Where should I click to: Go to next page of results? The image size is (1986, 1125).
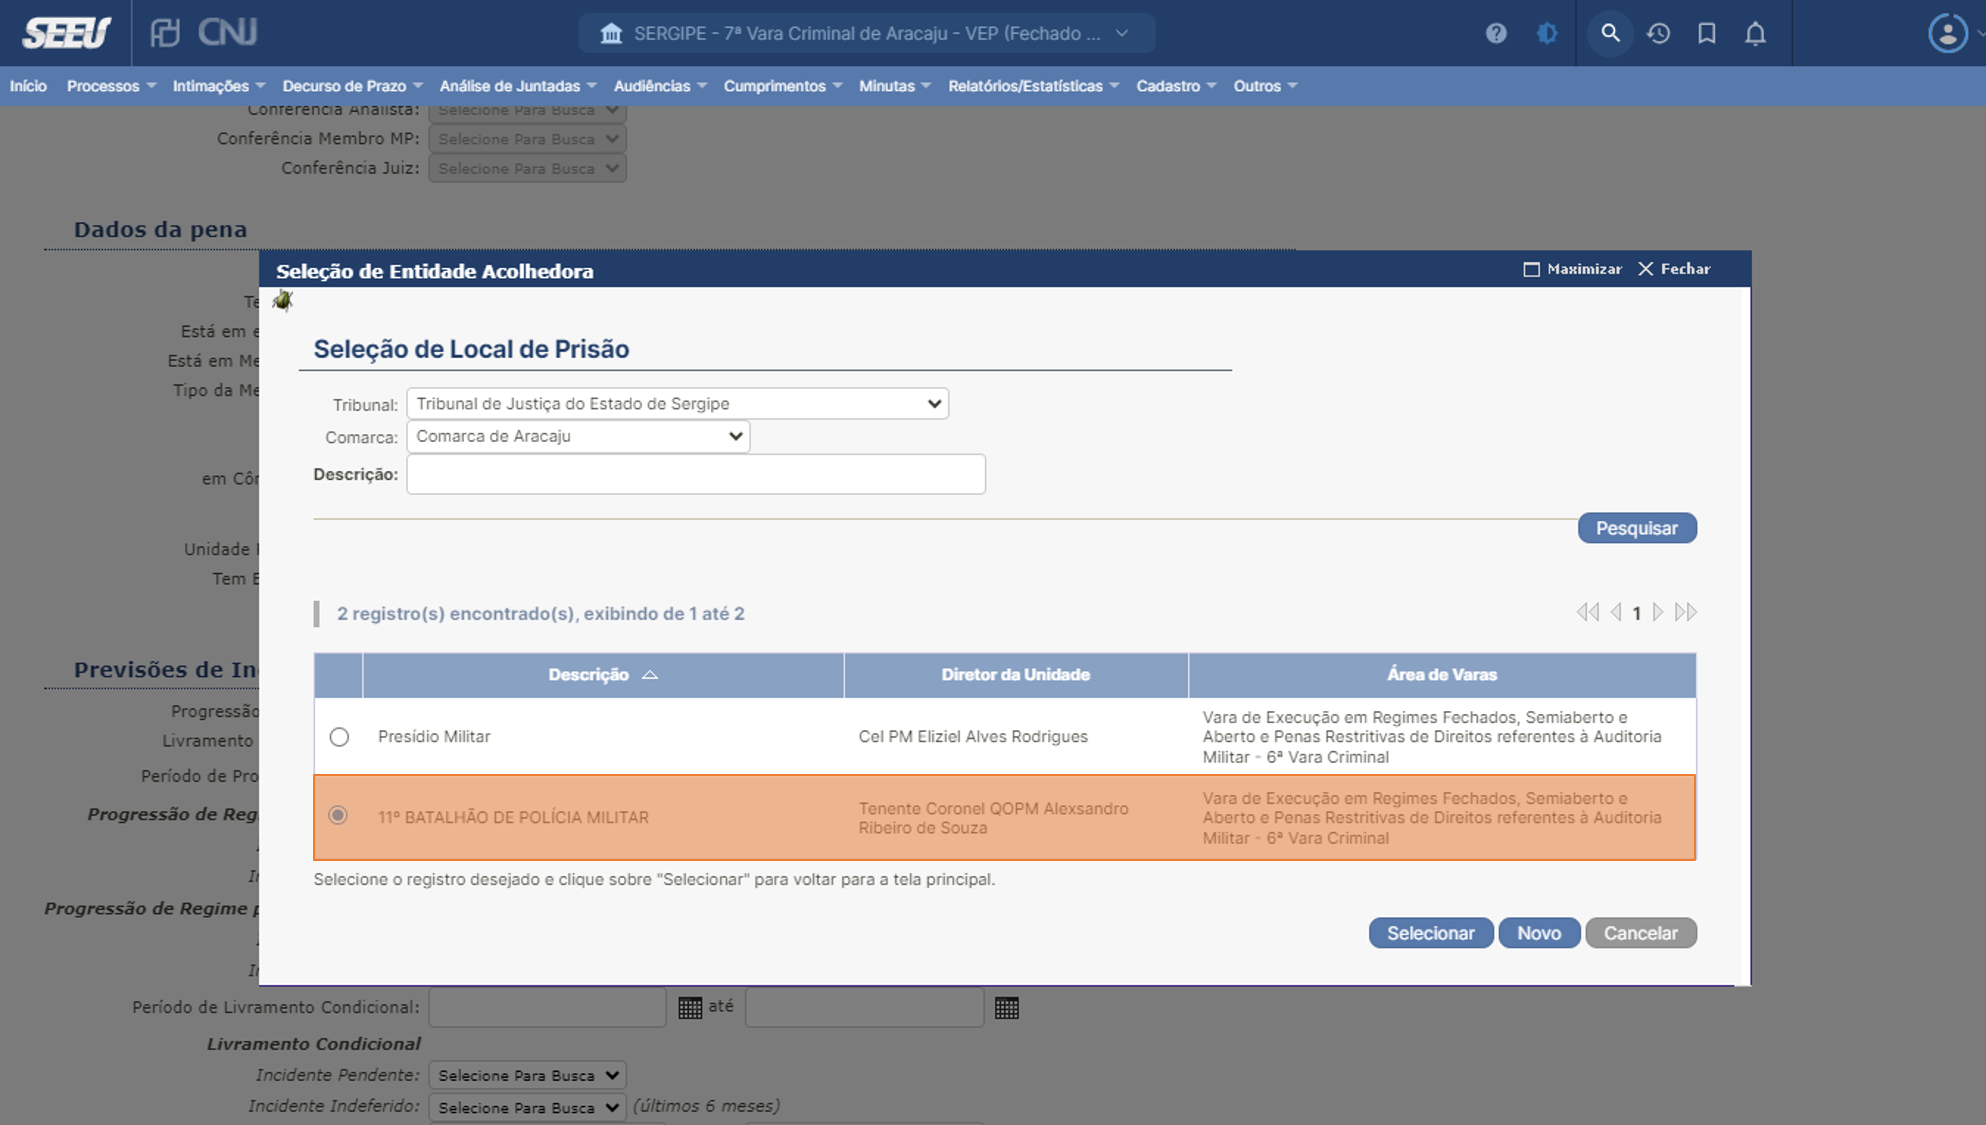point(1658,612)
